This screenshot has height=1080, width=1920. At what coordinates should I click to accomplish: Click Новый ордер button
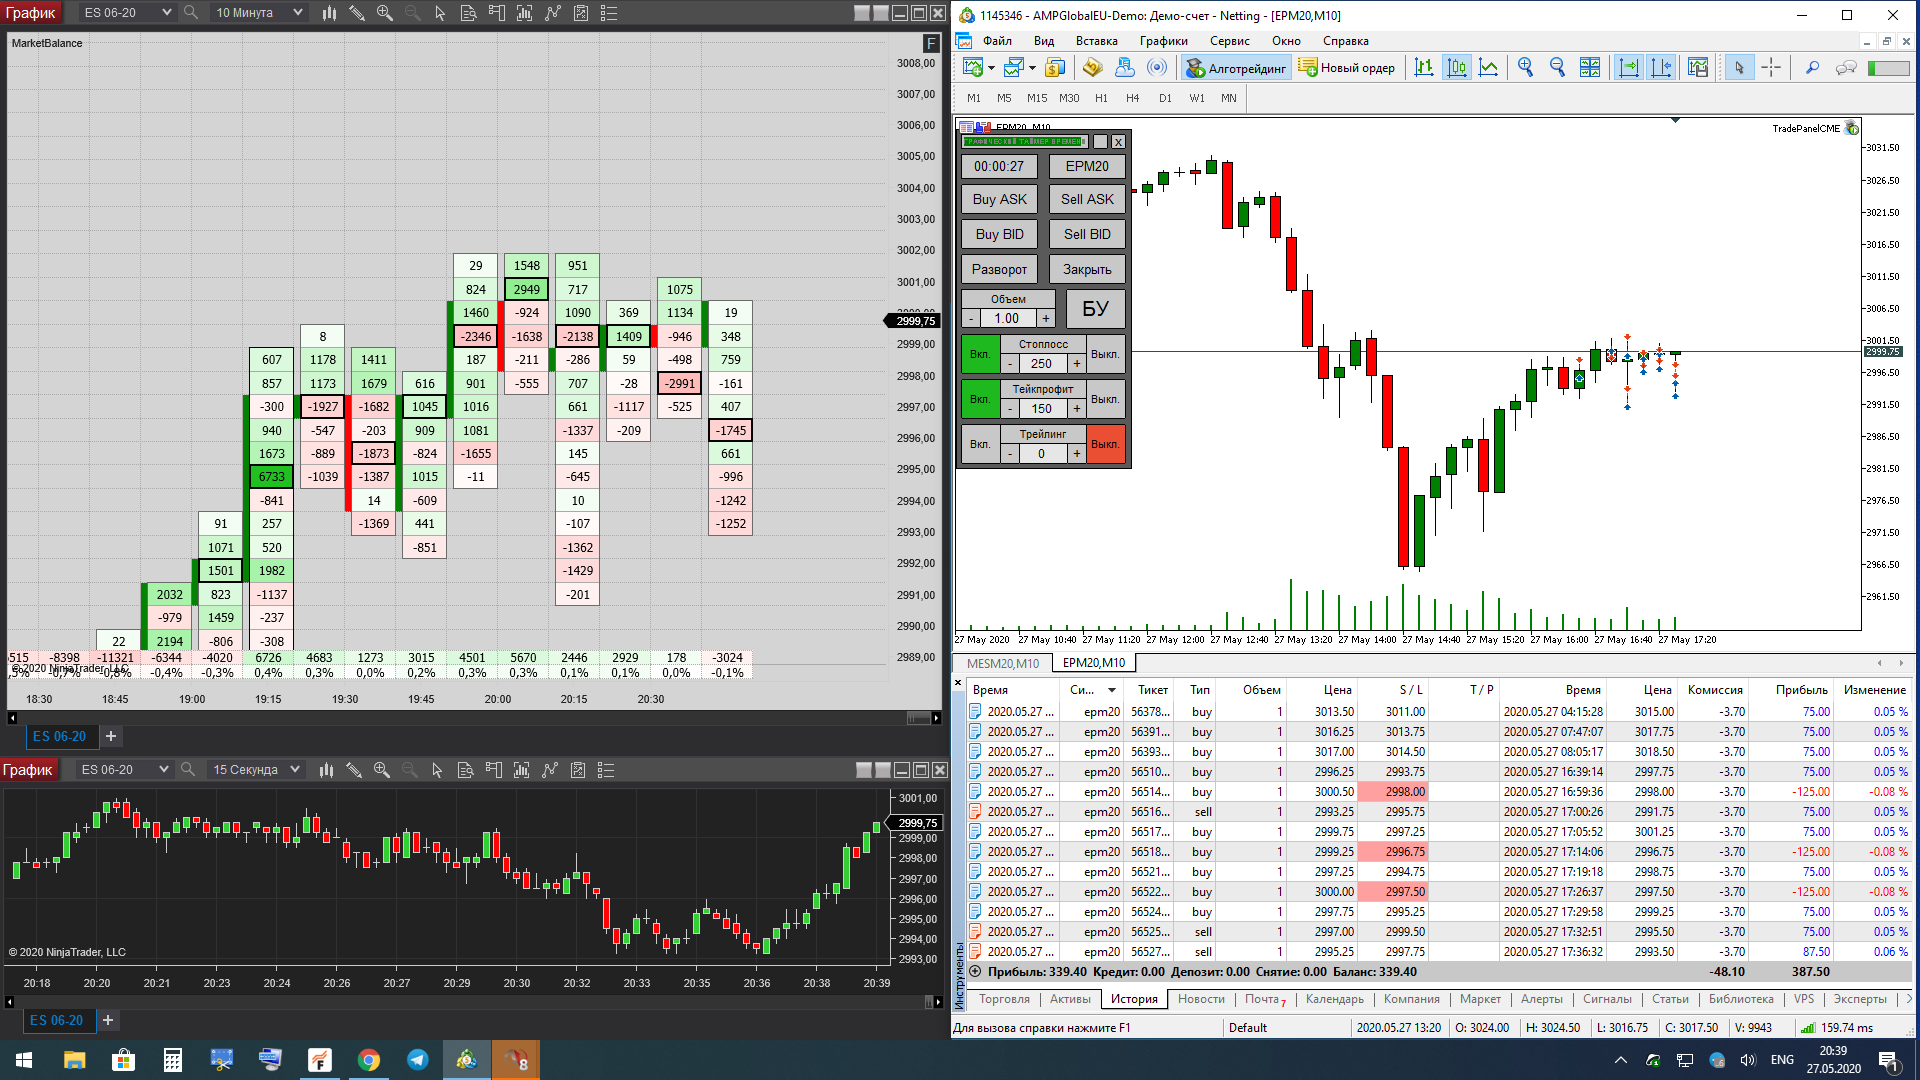coord(1347,68)
